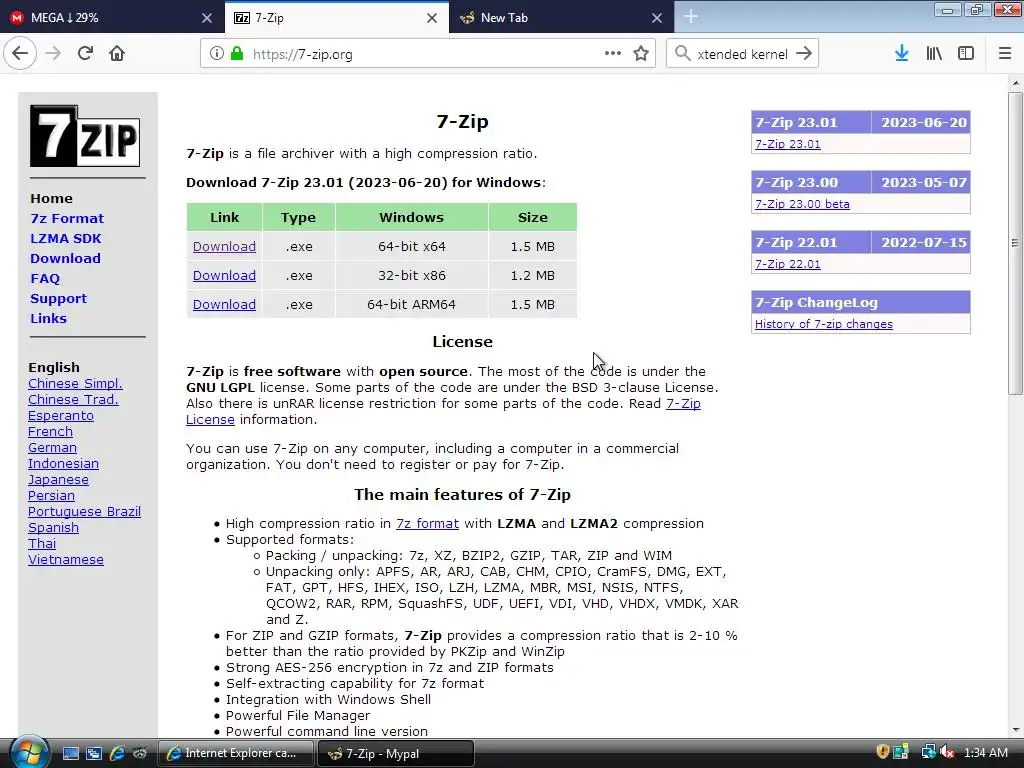
Task: Click the clock showing 1:34 AM
Action: (985, 752)
